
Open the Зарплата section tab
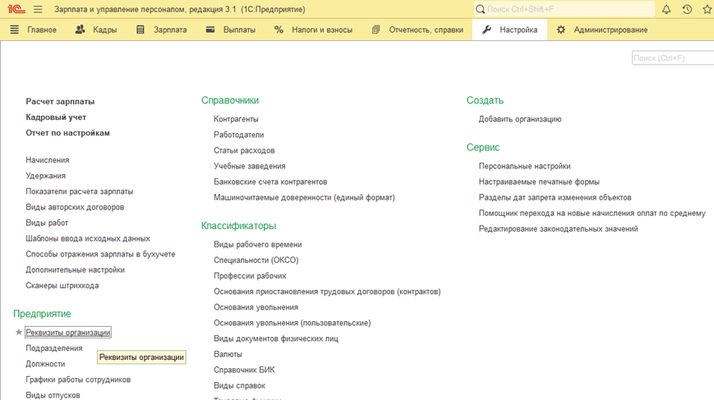pyautogui.click(x=165, y=29)
